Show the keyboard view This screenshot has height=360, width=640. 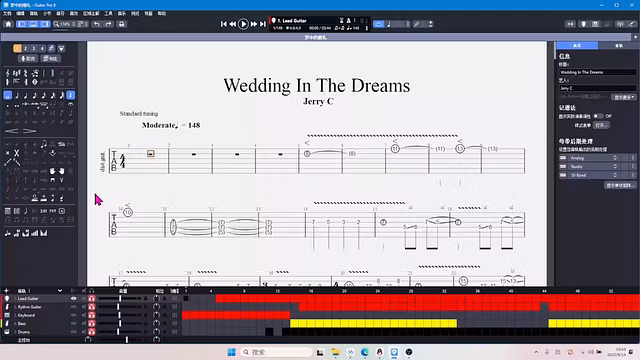coord(596,24)
